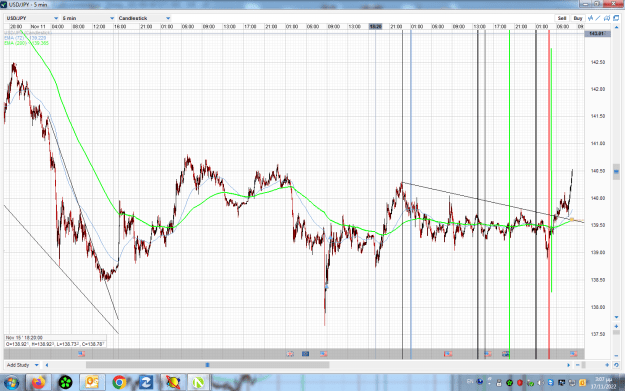Image resolution: width=625 pixels, height=391 pixels.
Task: Open the chart studies icon in the top toolbar
Action: [x=590, y=18]
